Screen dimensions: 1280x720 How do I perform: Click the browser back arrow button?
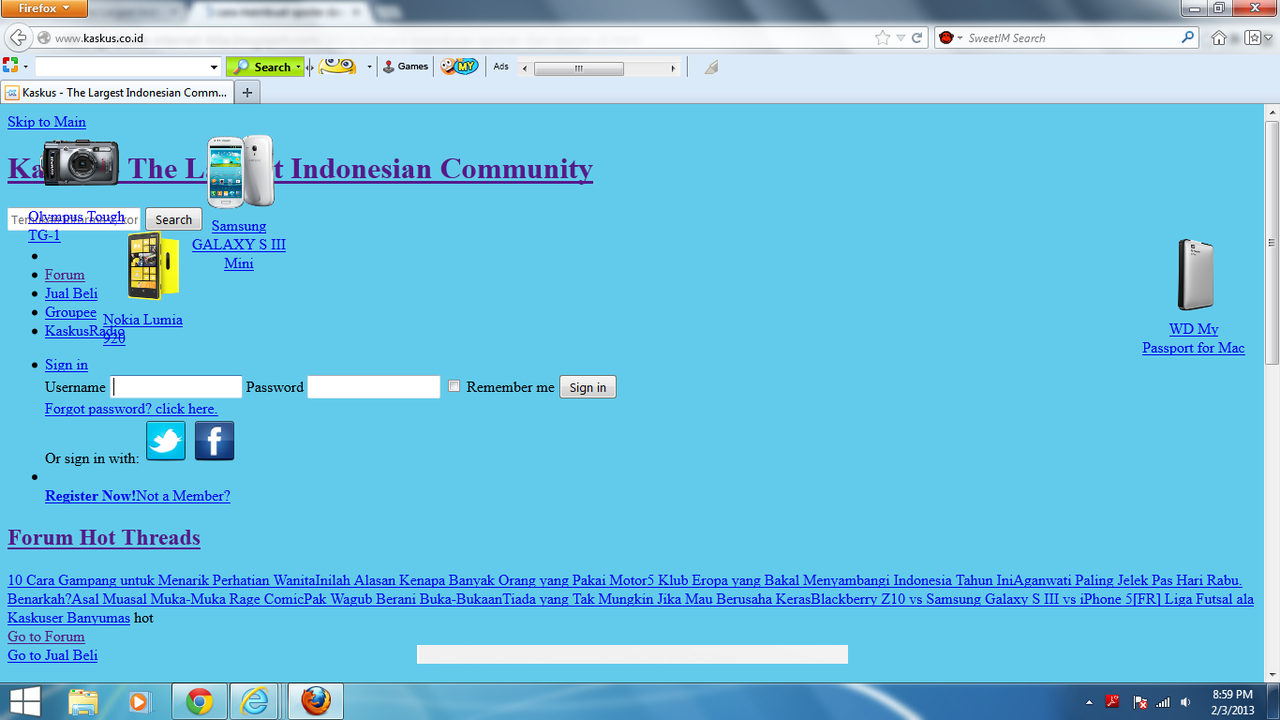18,38
